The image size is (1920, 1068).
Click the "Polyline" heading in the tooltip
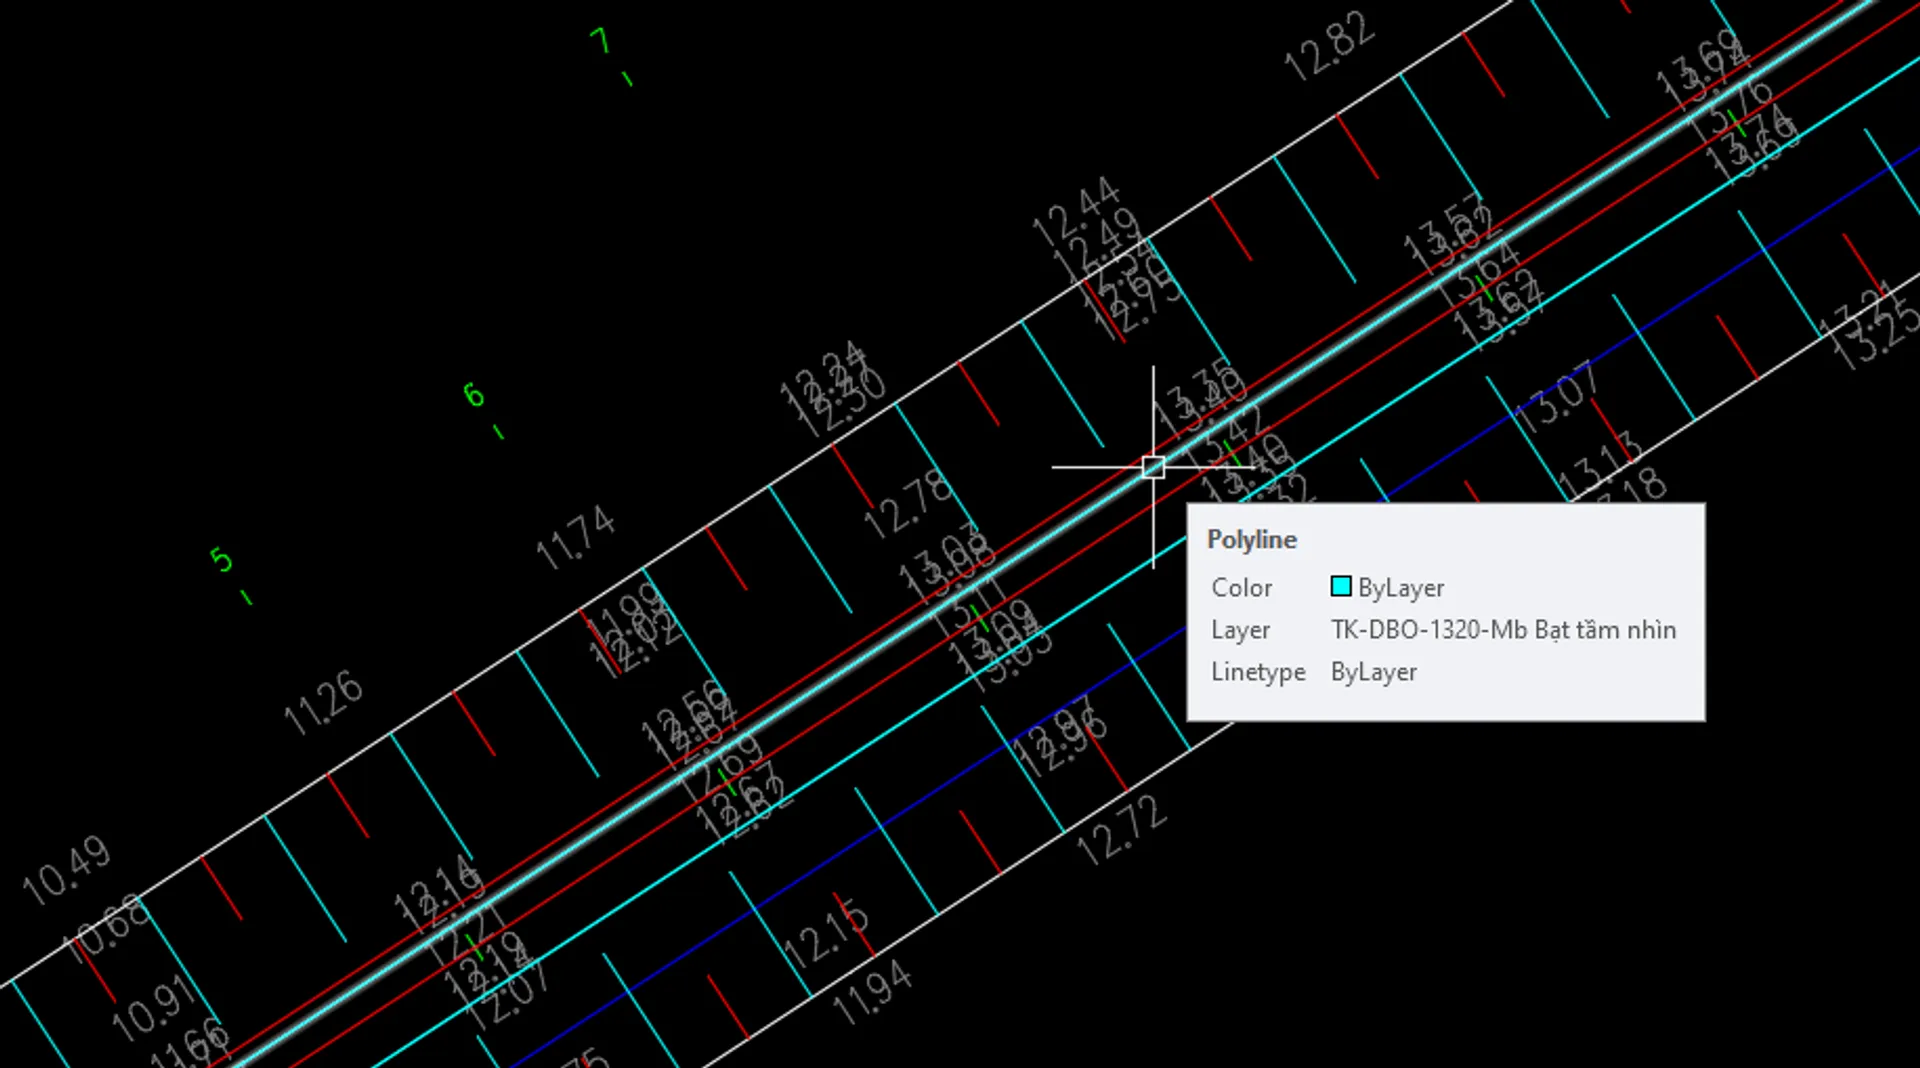tap(1252, 540)
